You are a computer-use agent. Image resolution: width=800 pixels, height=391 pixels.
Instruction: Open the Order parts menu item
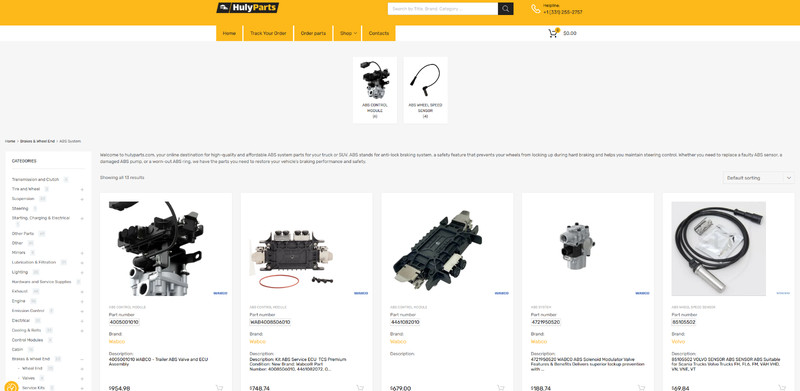(x=313, y=33)
